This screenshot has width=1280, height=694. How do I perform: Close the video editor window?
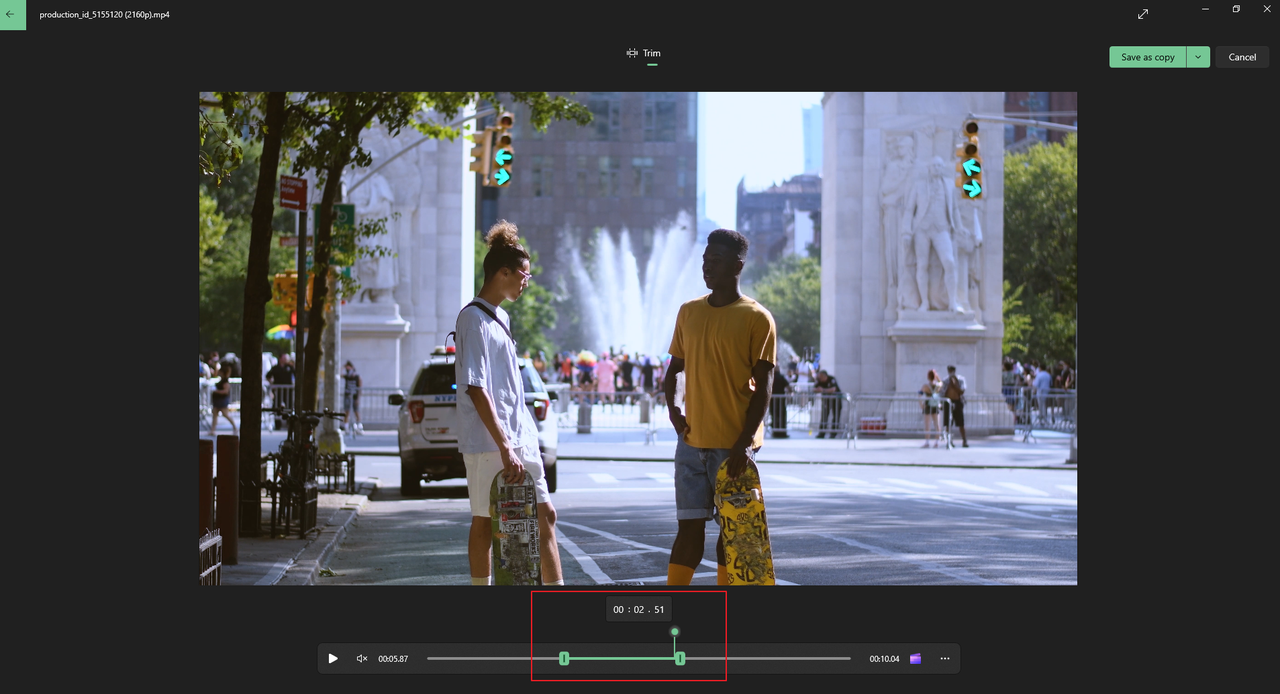pyautogui.click(x=1267, y=9)
